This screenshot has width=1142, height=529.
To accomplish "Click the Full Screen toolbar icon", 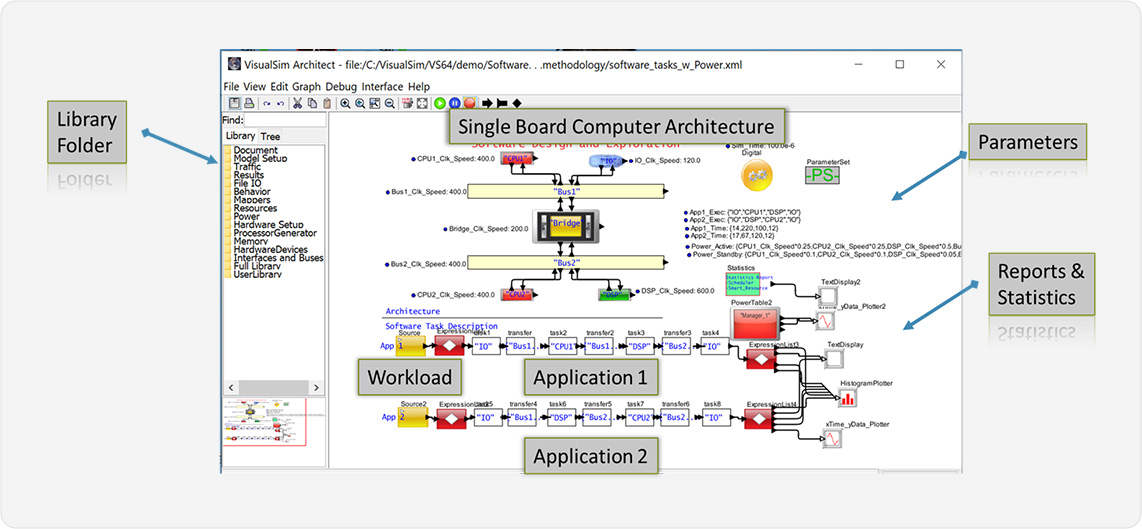I will click(x=422, y=103).
